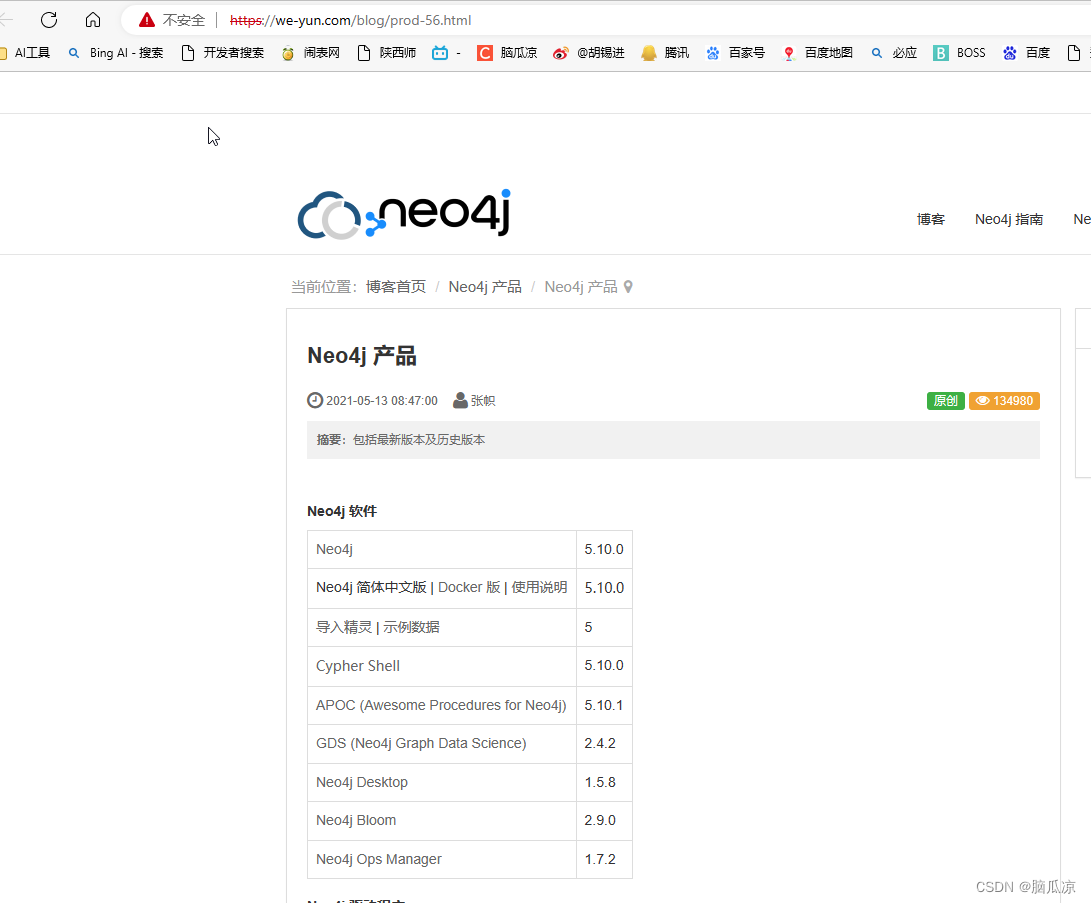
Task: Click the 摘要 summary text box
Action: [x=673, y=440]
